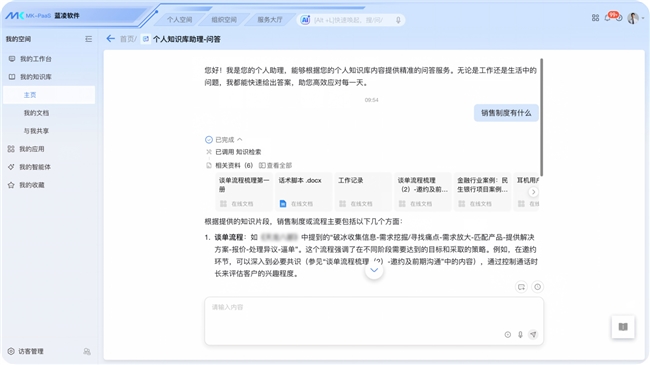The image size is (650, 365).
Task: Click microphone icon in message input
Action: pyautogui.click(x=520, y=334)
